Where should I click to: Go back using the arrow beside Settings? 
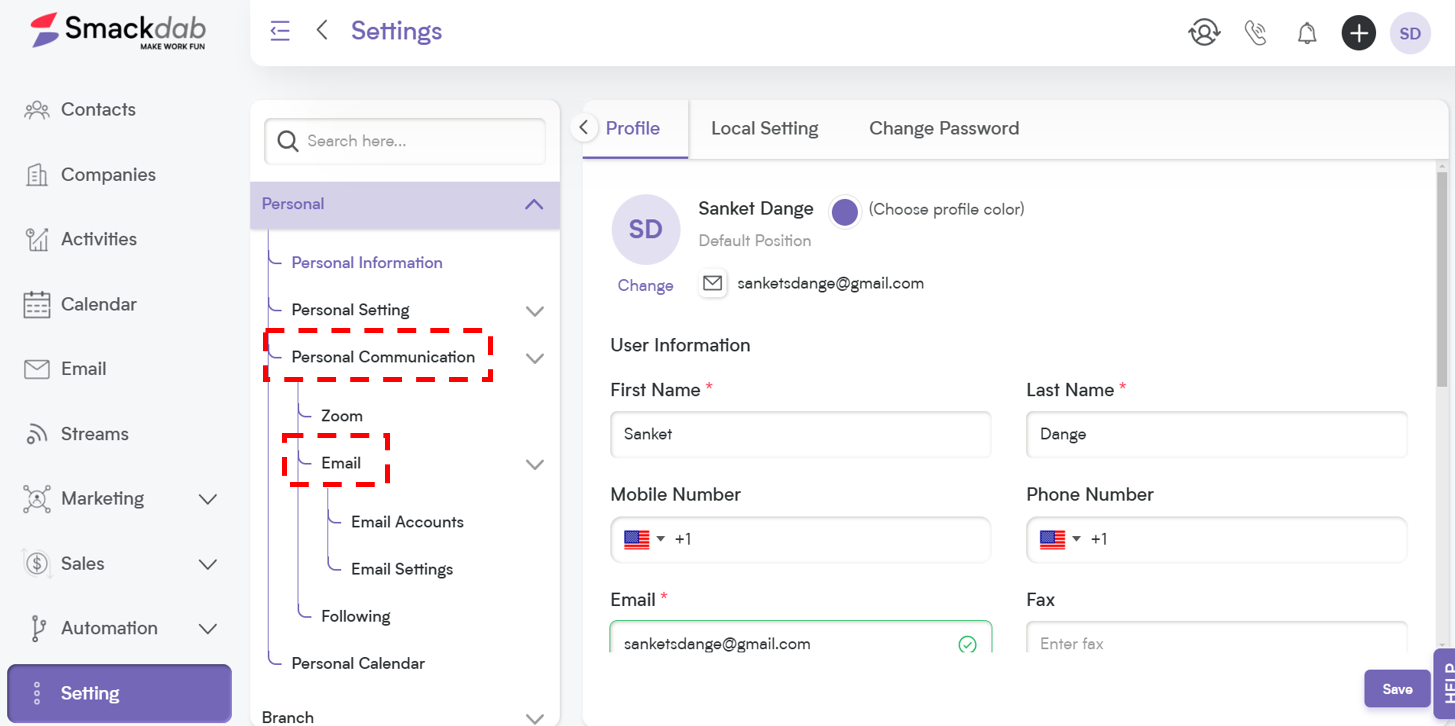point(322,31)
